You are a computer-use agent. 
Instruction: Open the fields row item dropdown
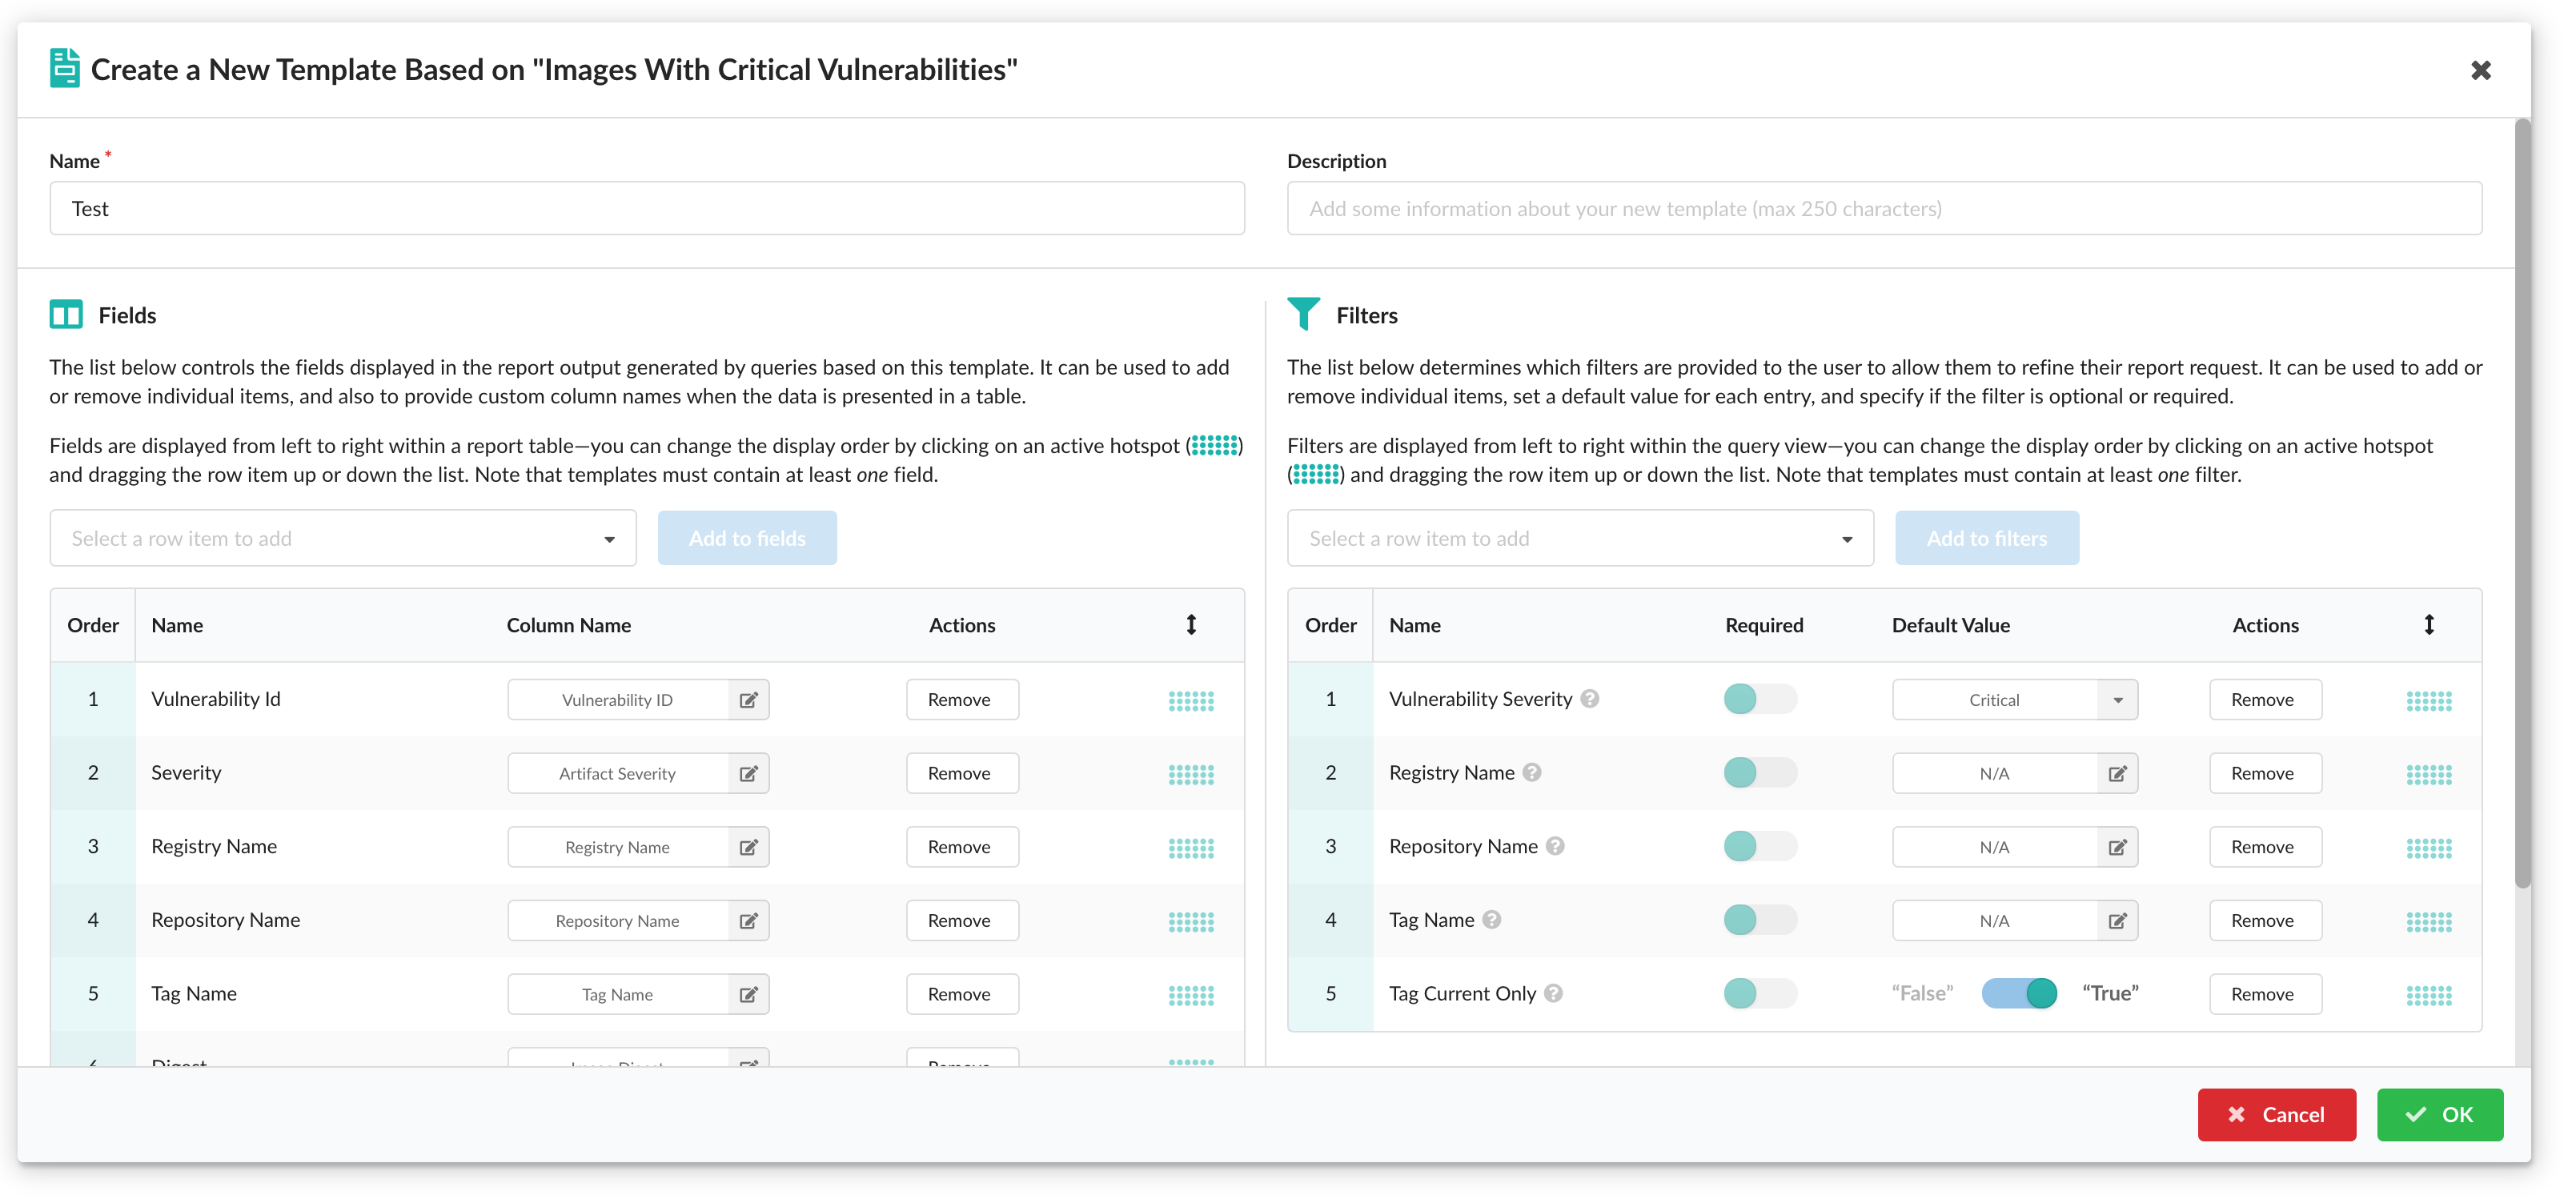point(343,538)
